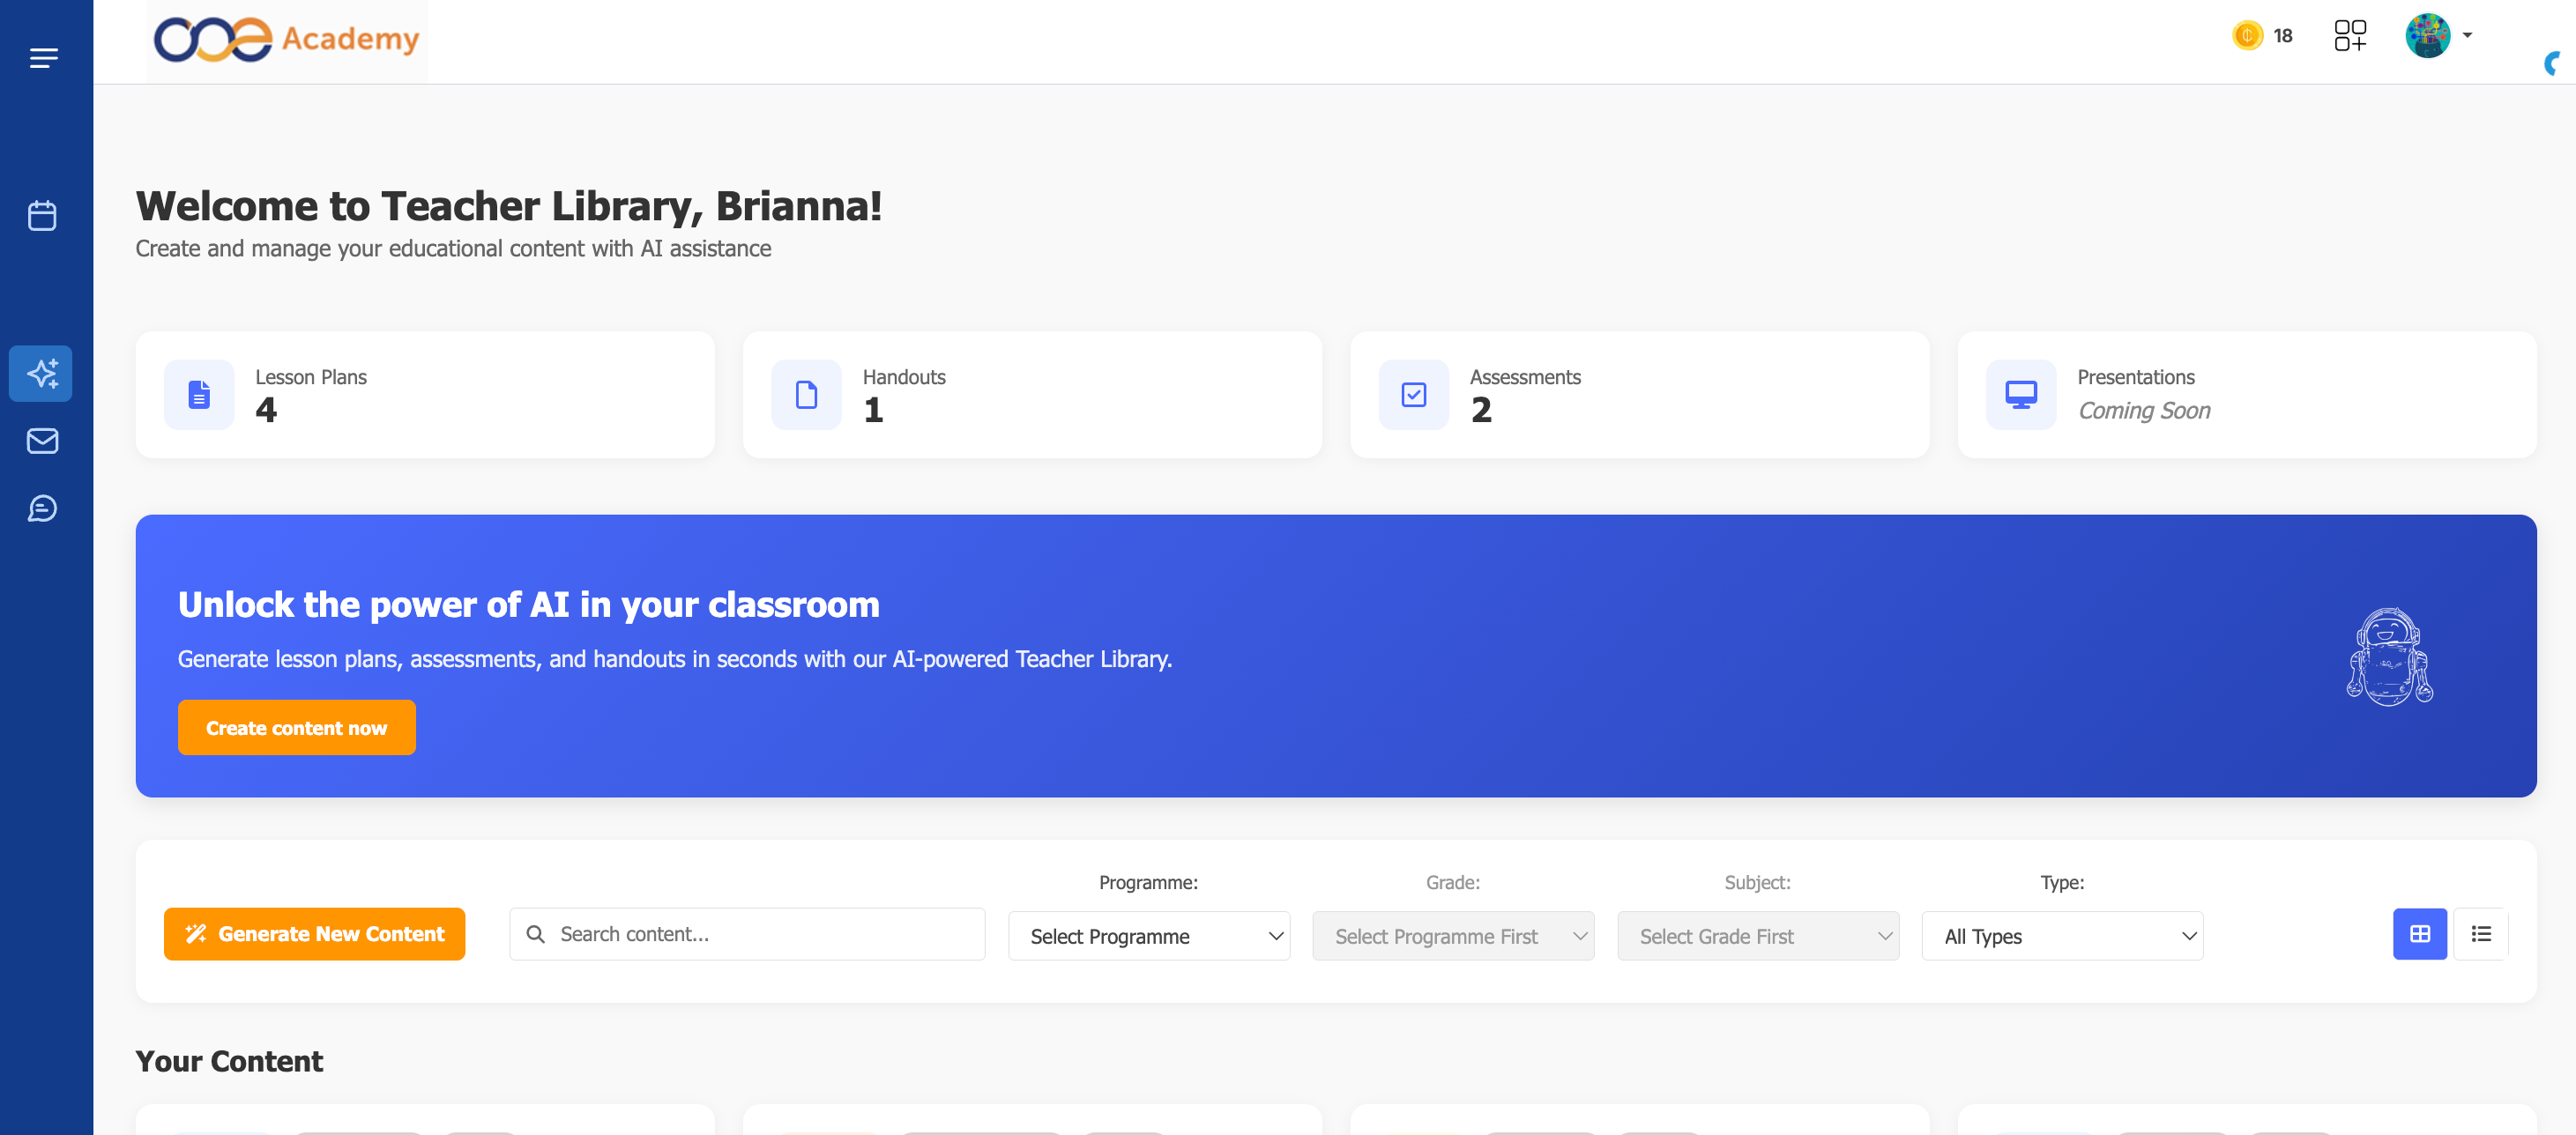Open the Subject dropdown
The width and height of the screenshot is (2576, 1135).
[1758, 937]
